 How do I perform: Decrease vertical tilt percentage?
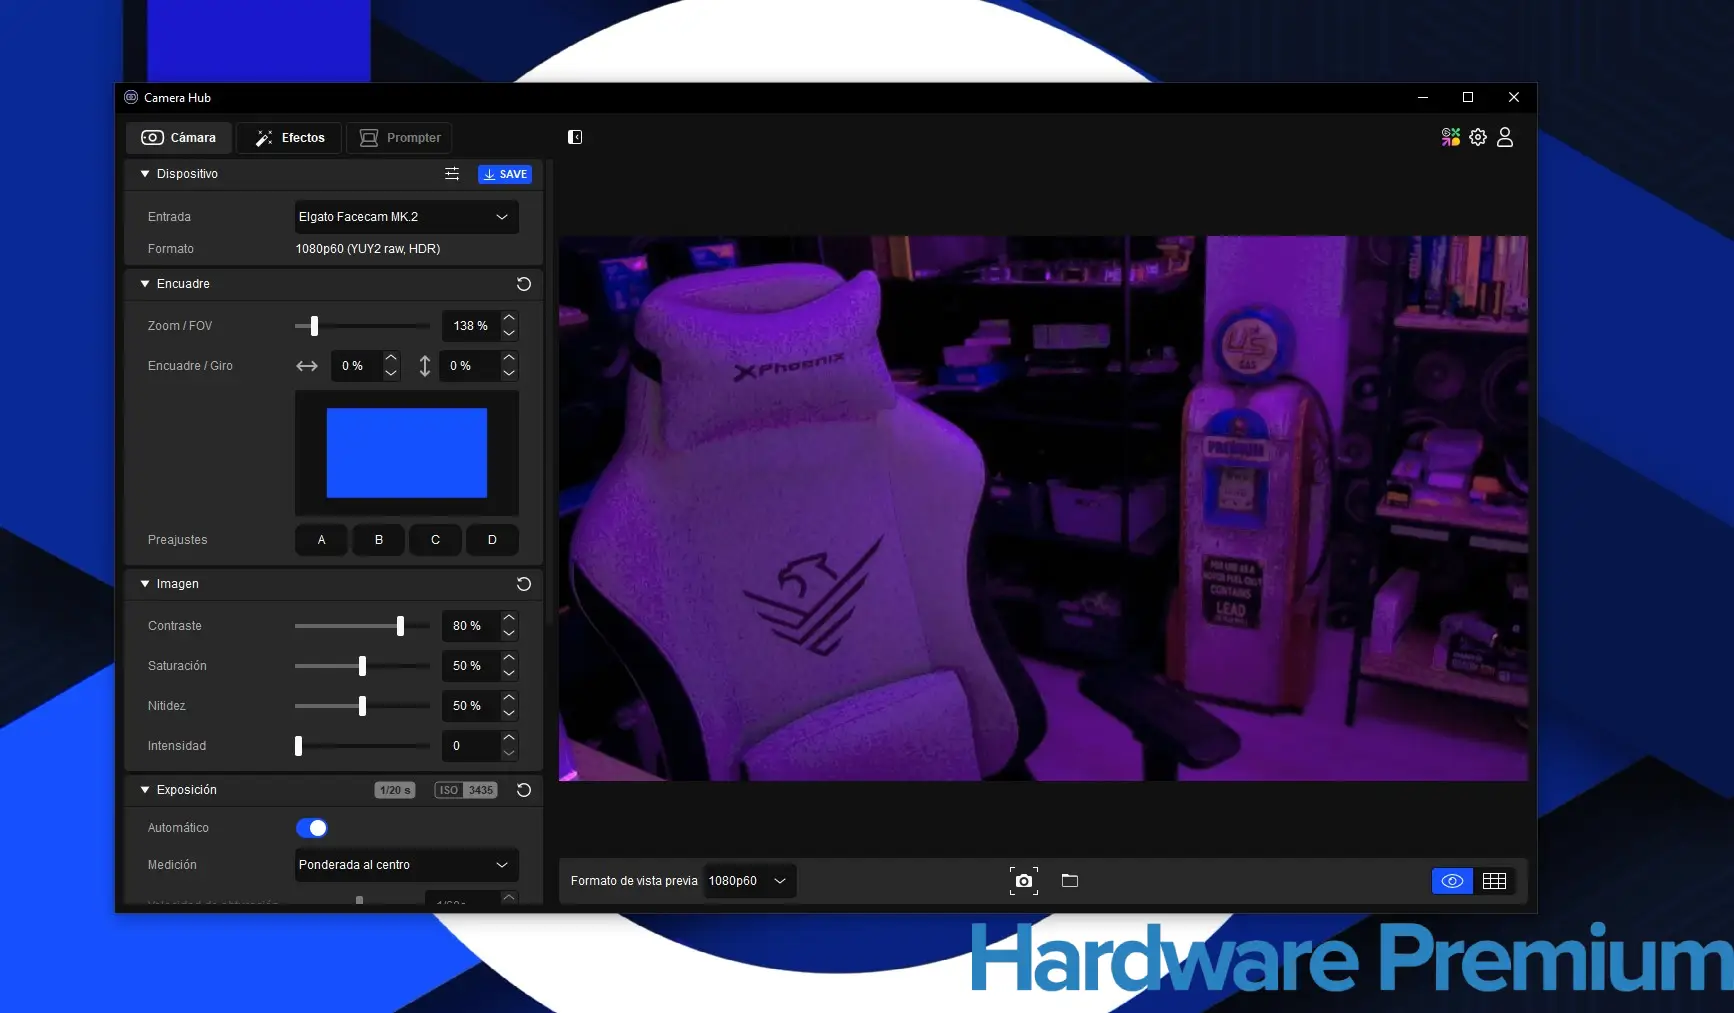pyautogui.click(x=509, y=374)
